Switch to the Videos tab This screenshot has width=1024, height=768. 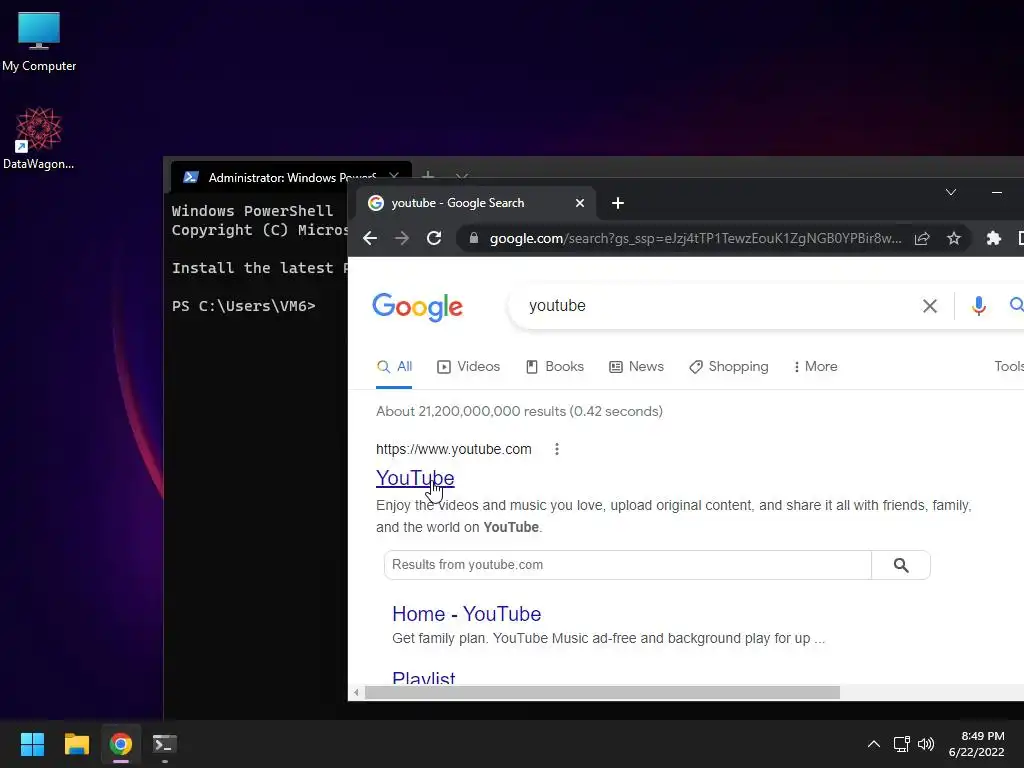(468, 367)
